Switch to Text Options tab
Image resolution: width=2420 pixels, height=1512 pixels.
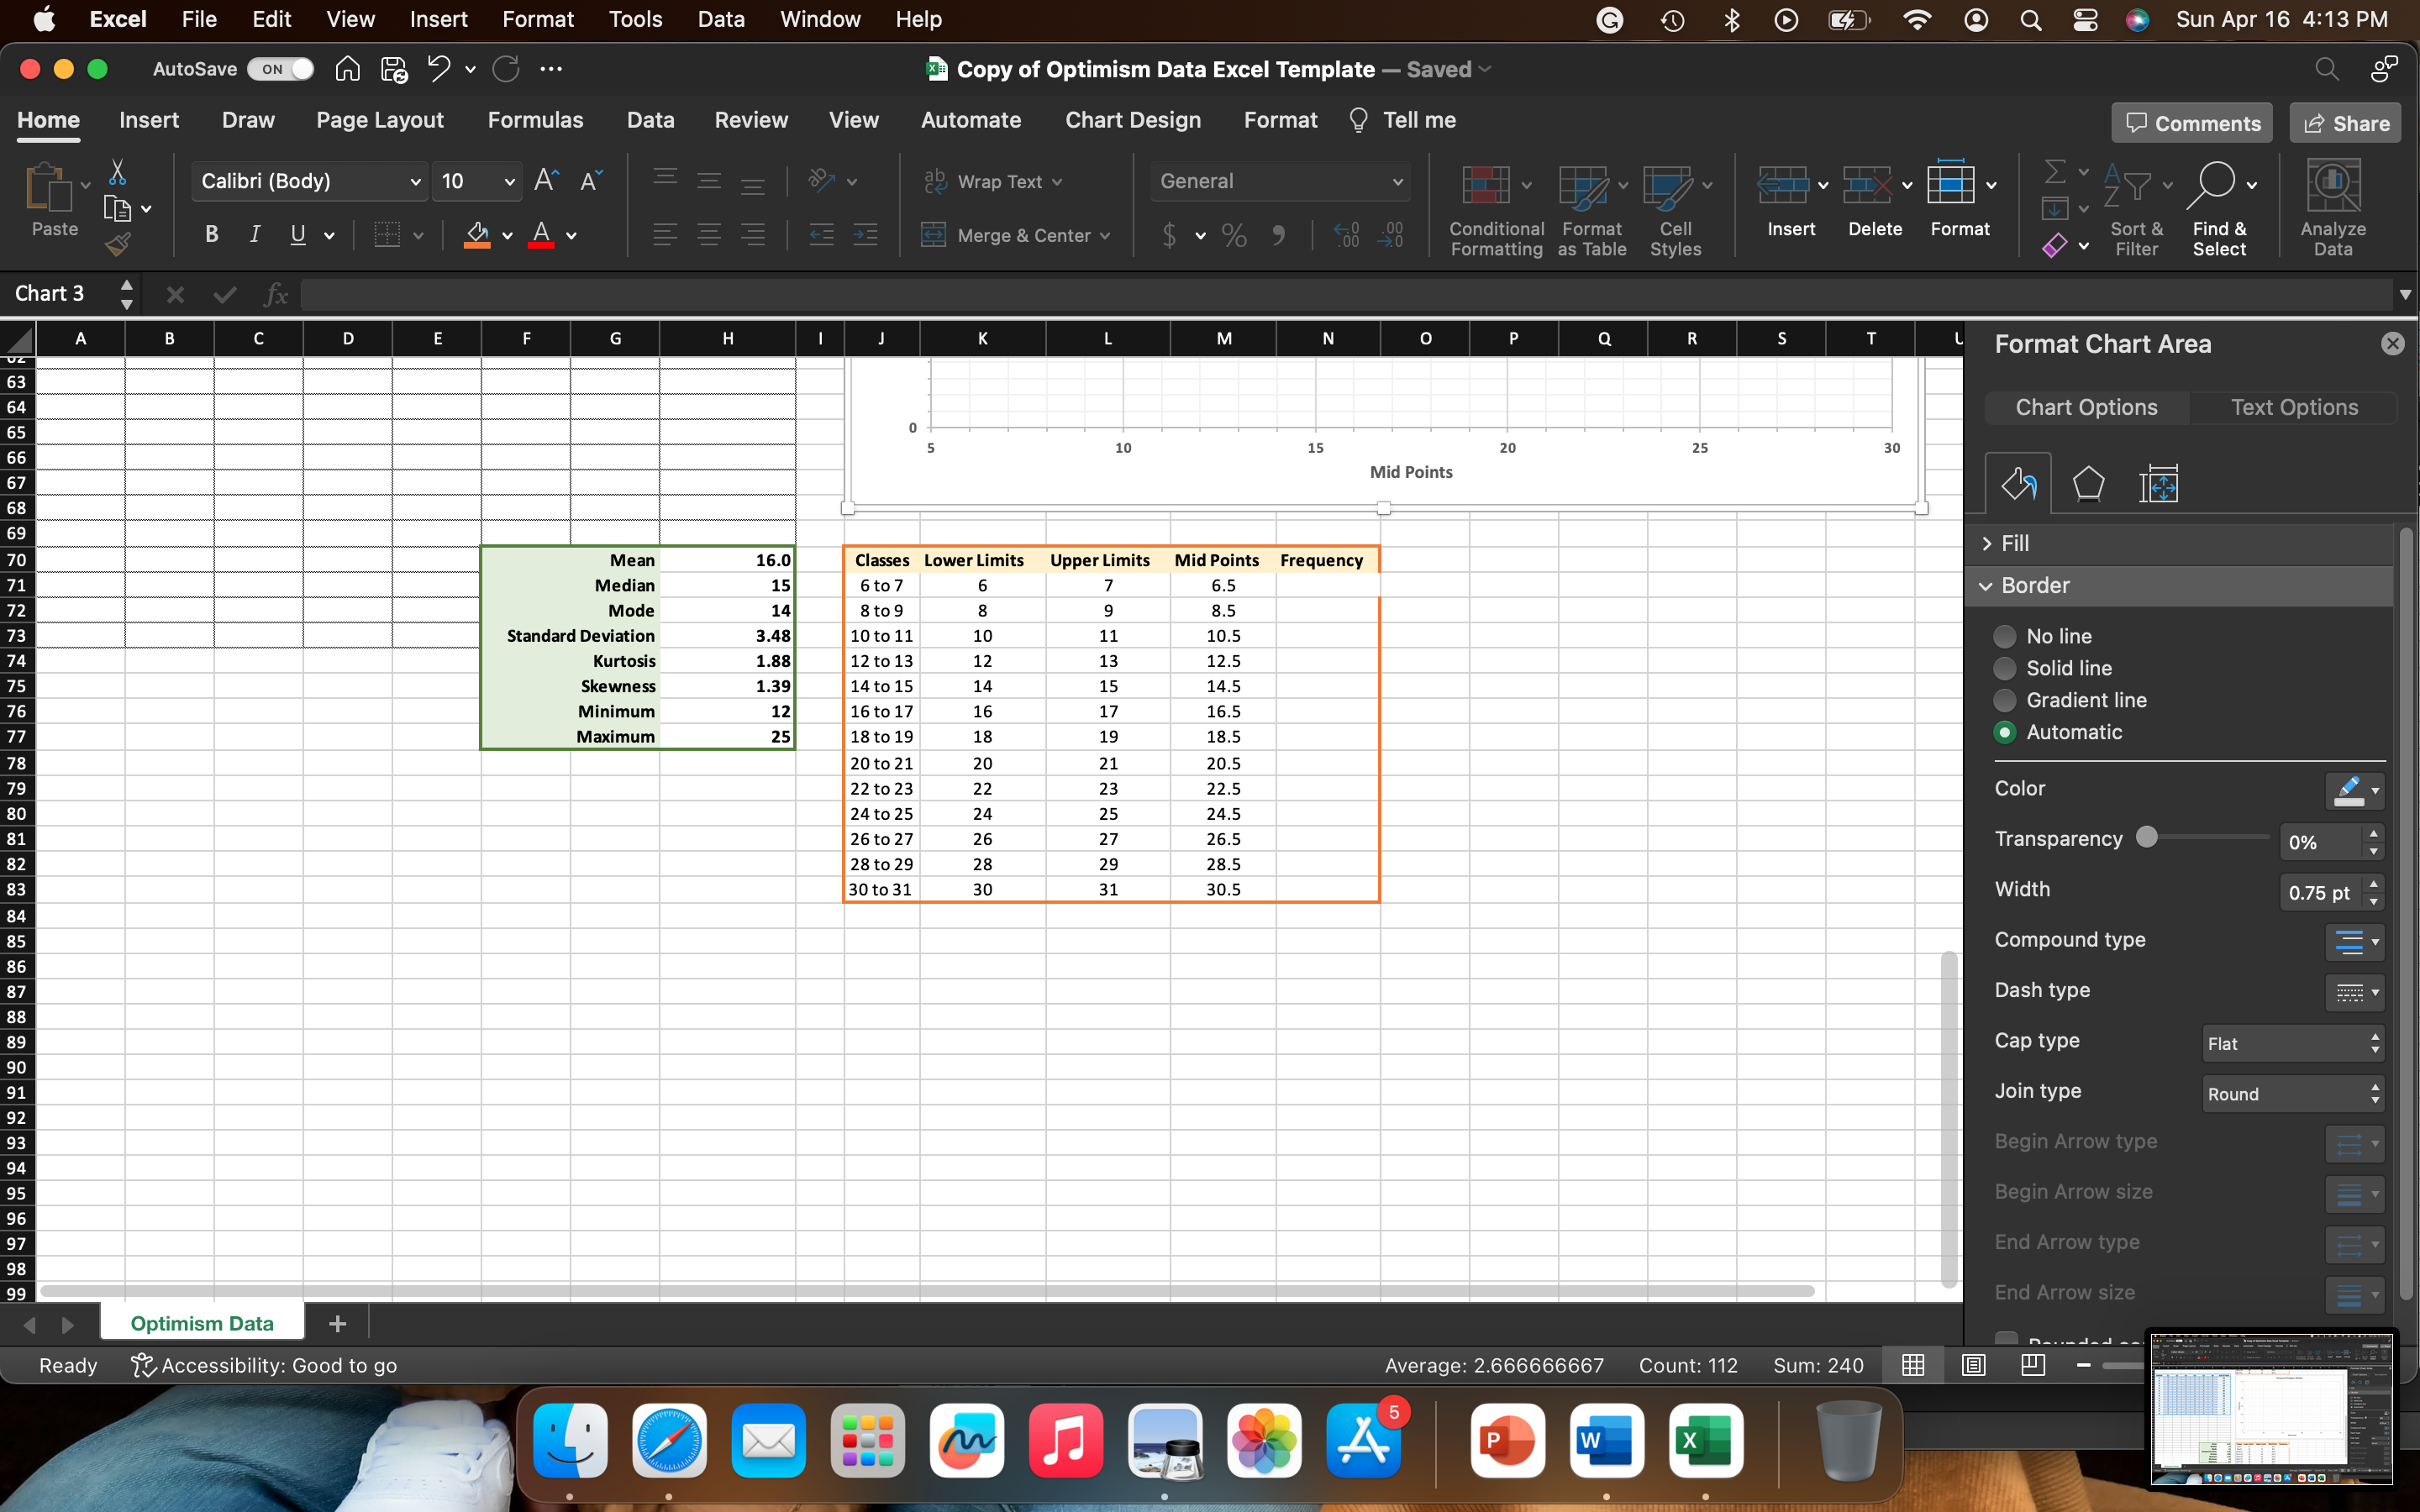coord(2294,407)
